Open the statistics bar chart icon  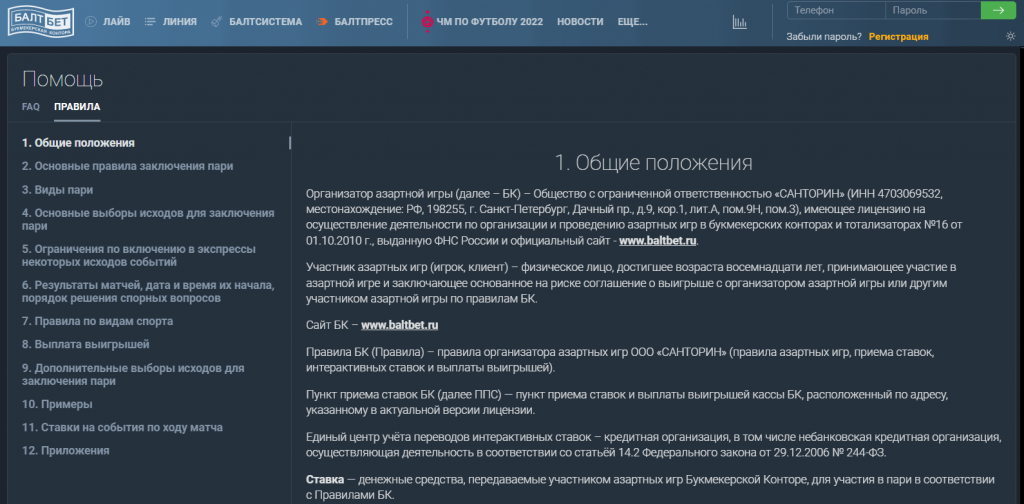coord(740,21)
